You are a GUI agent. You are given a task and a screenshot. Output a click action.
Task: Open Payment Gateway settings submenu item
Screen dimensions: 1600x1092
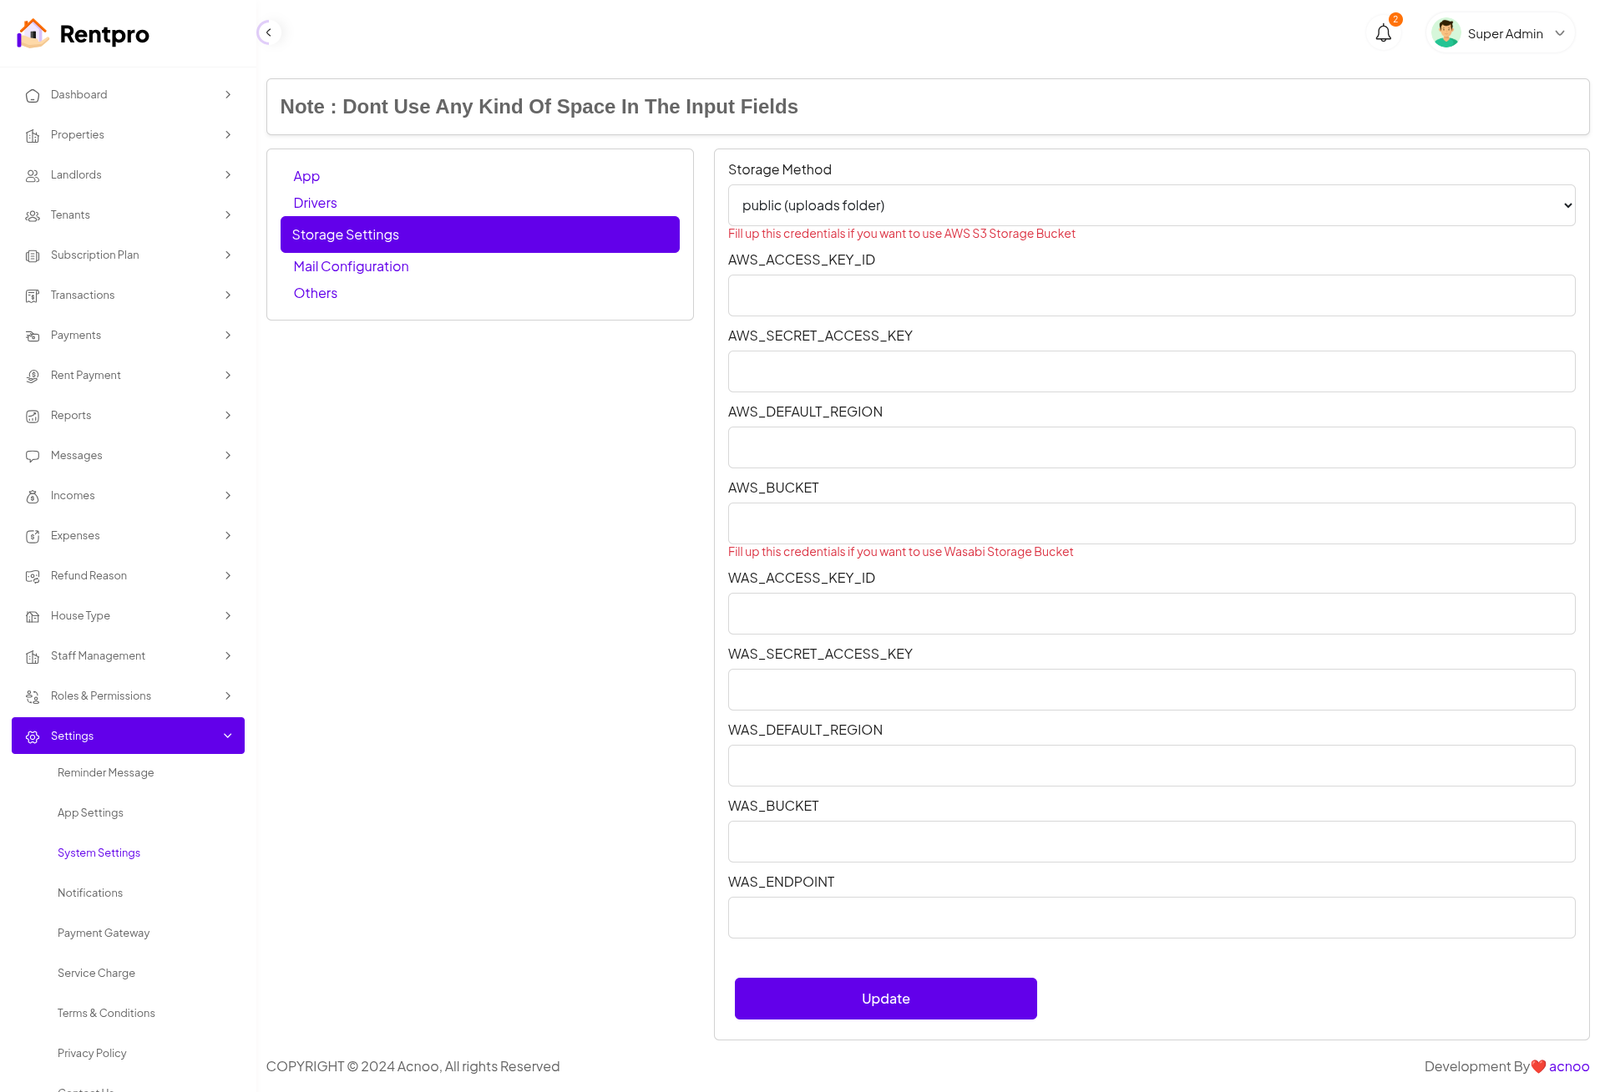(x=103, y=933)
